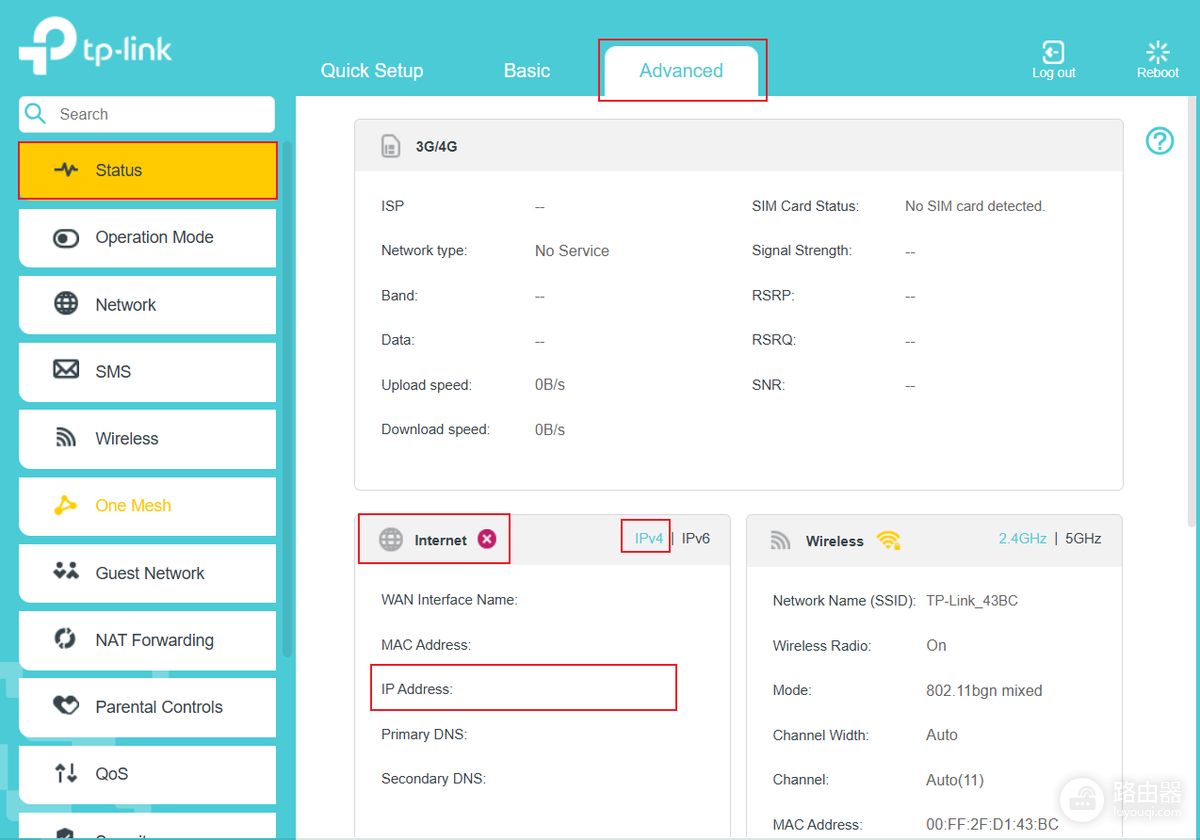Switch to the Basic tab
Screen dimensions: 1200x840
527,71
